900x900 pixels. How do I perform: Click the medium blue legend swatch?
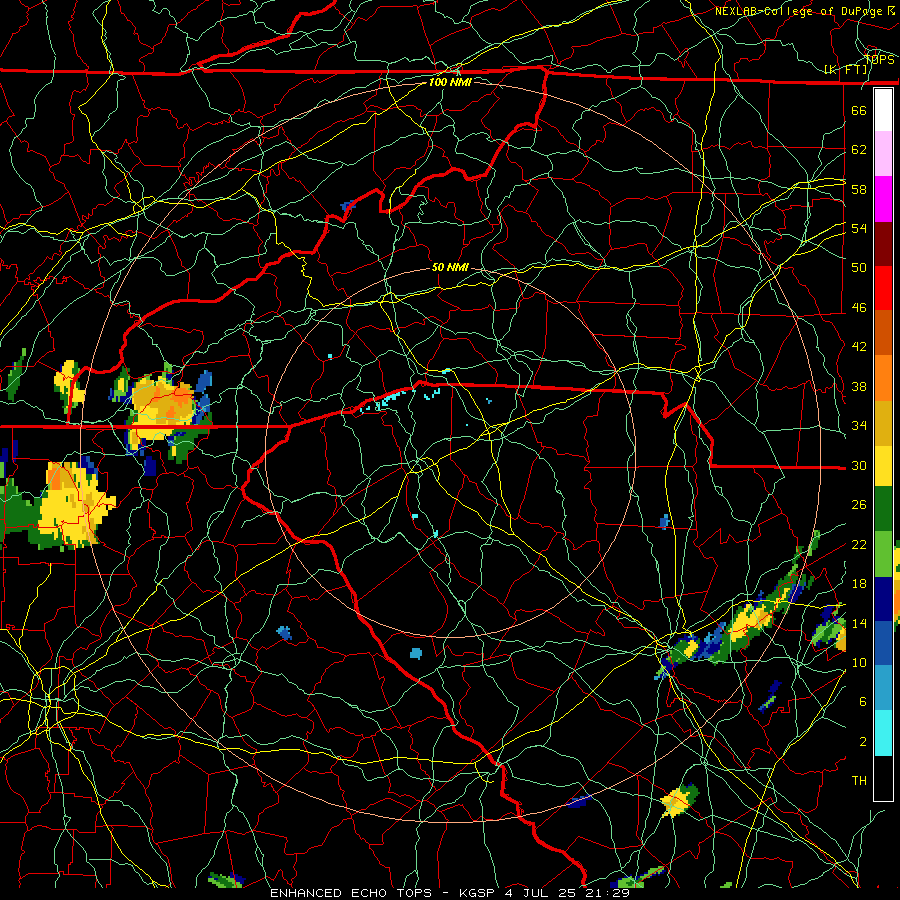pyautogui.click(x=883, y=643)
